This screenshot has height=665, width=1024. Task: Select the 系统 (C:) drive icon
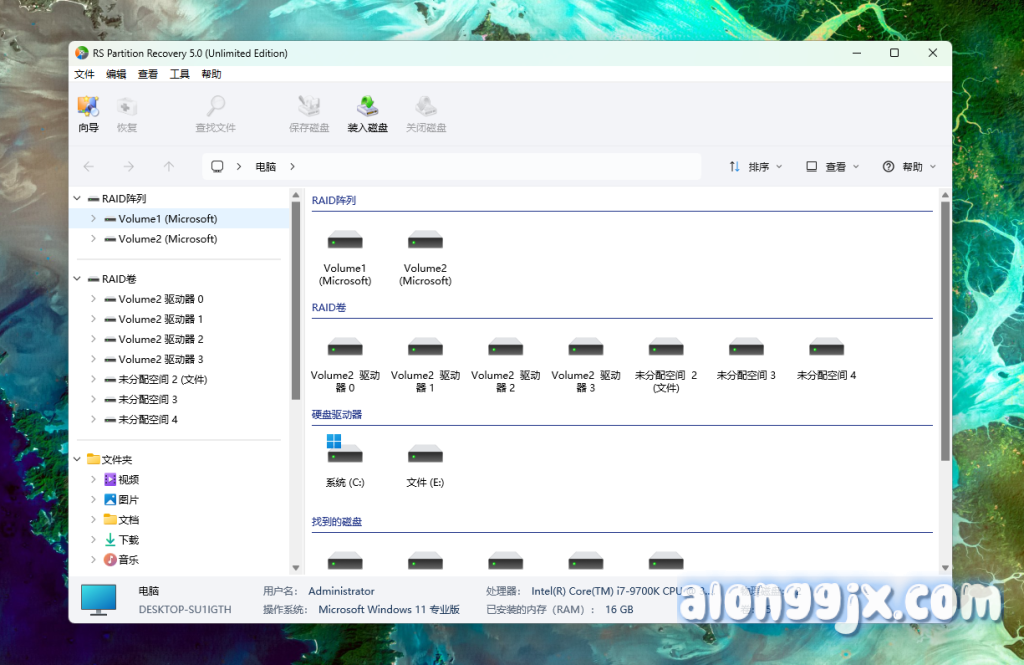(x=345, y=454)
